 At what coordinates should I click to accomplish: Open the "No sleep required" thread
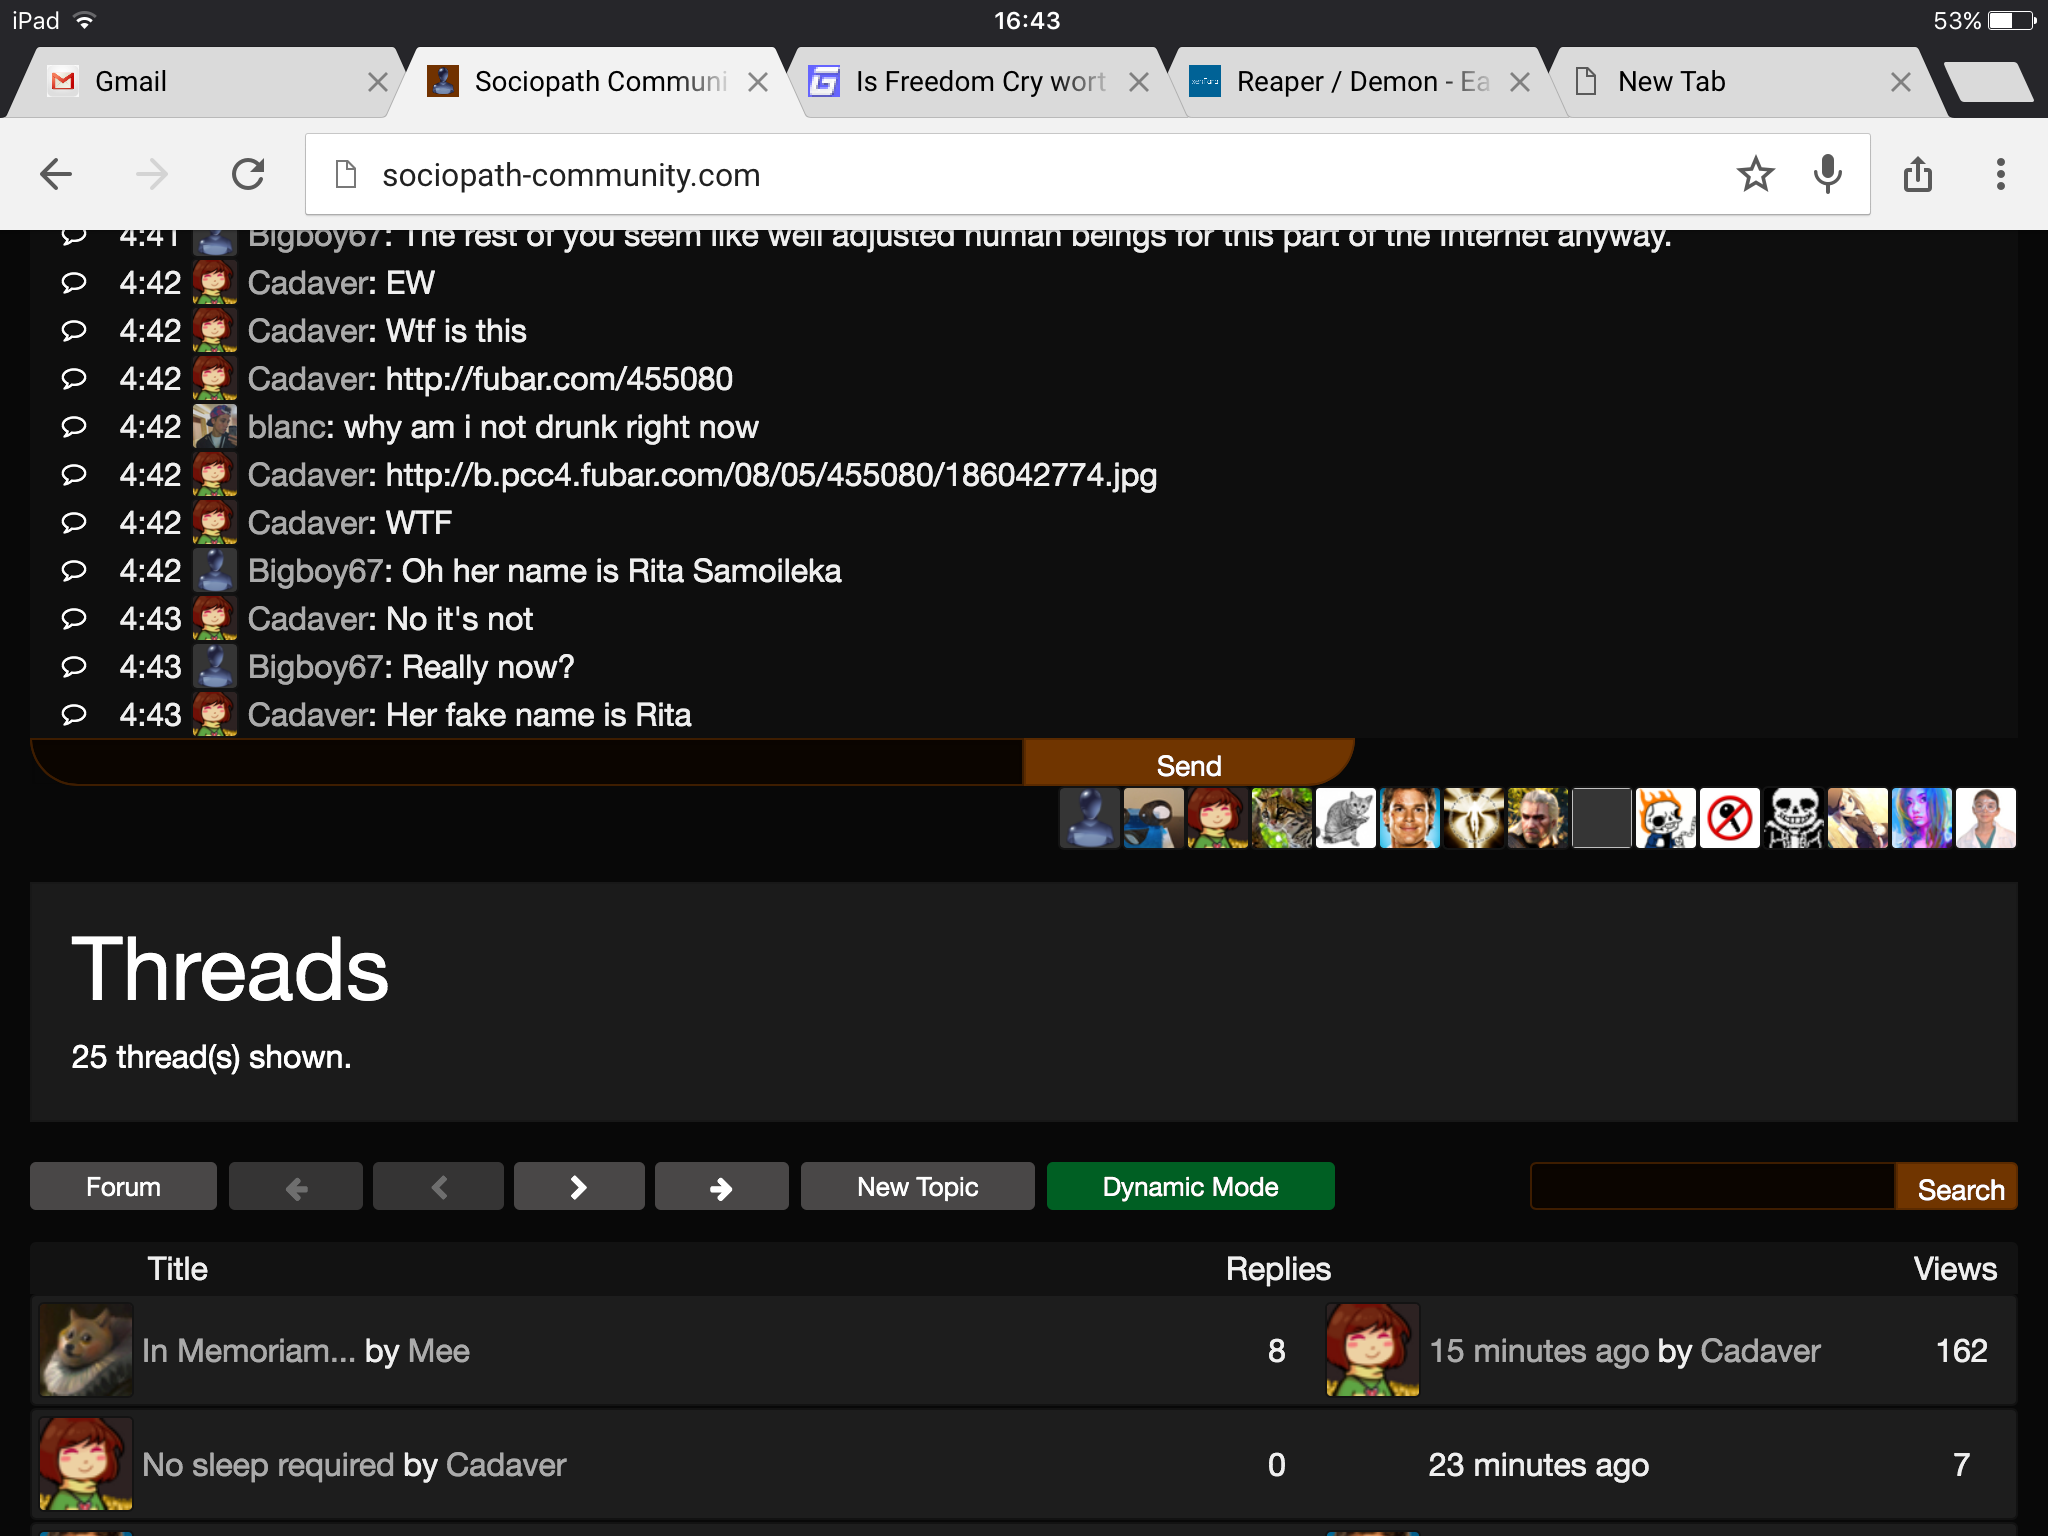pyautogui.click(x=268, y=1465)
